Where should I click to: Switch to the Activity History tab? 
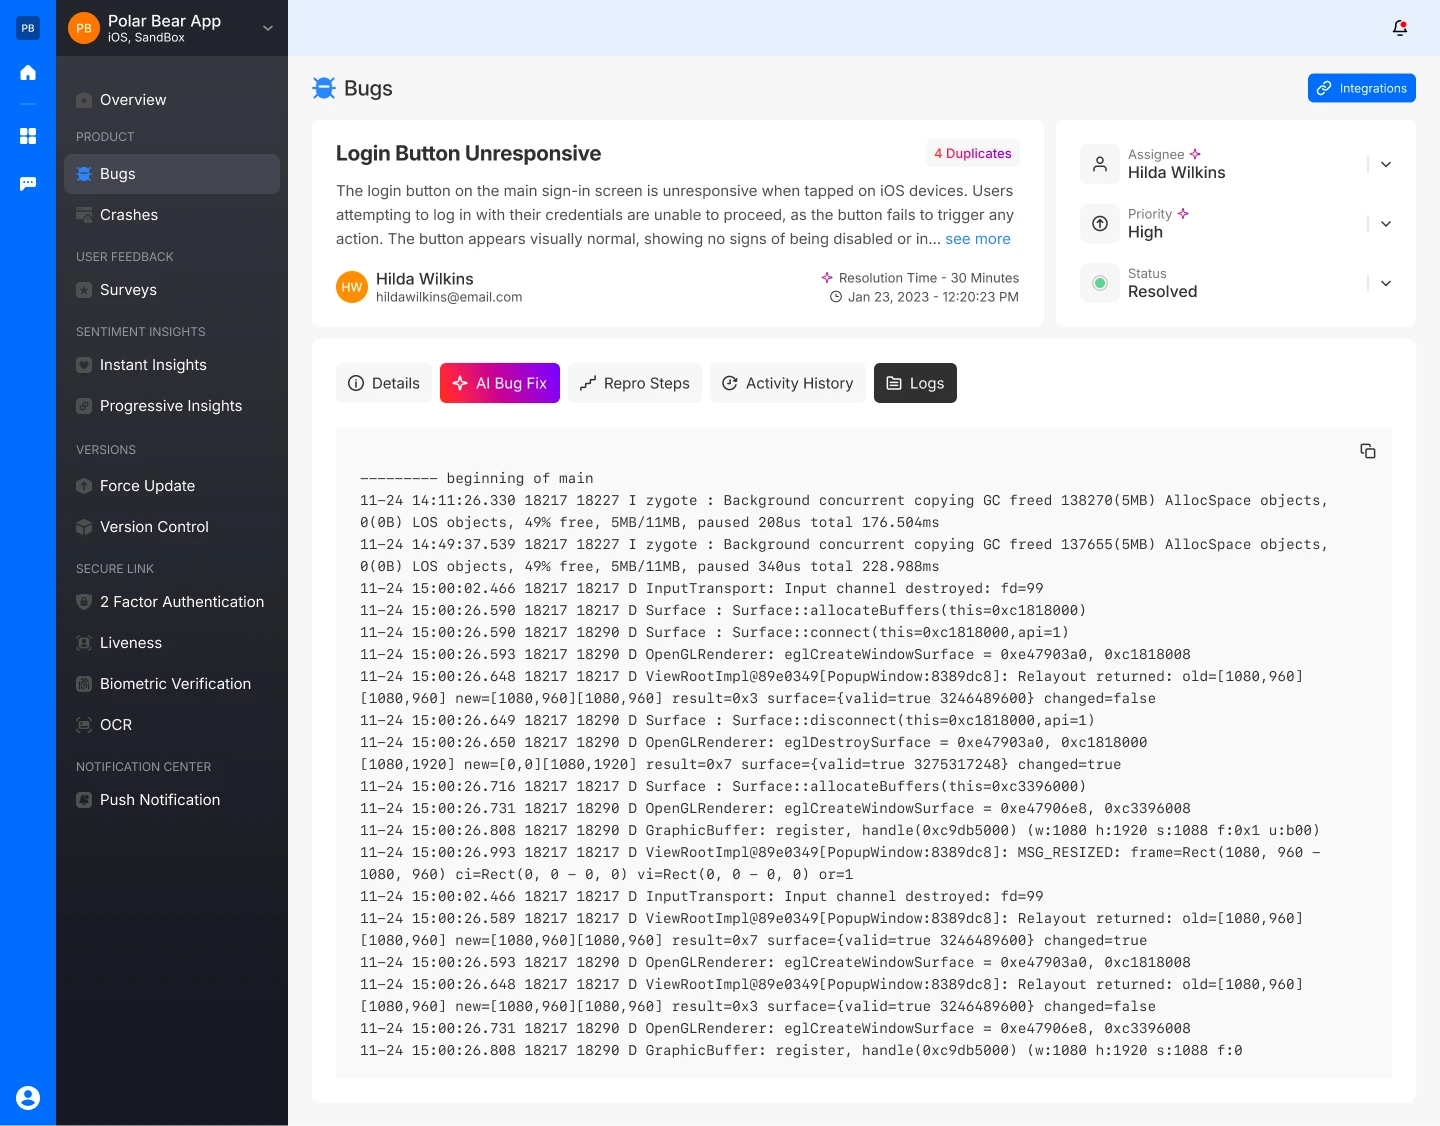(788, 383)
